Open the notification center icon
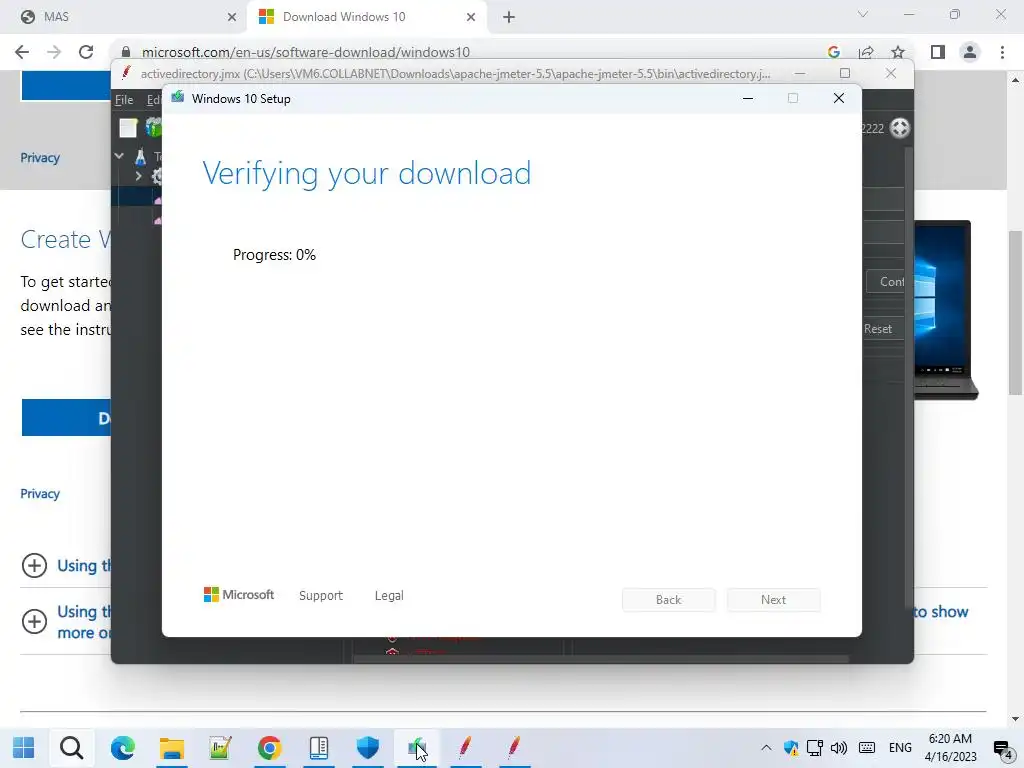 point(1003,748)
